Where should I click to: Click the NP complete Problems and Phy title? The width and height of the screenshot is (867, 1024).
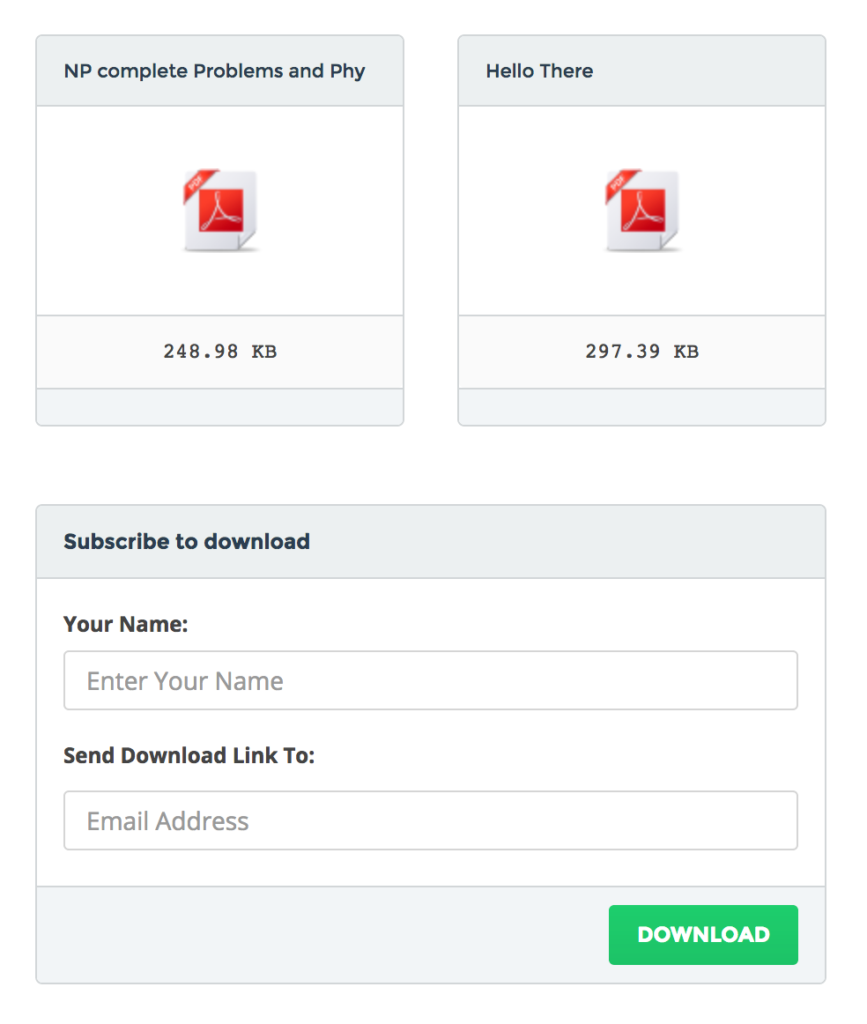(214, 71)
